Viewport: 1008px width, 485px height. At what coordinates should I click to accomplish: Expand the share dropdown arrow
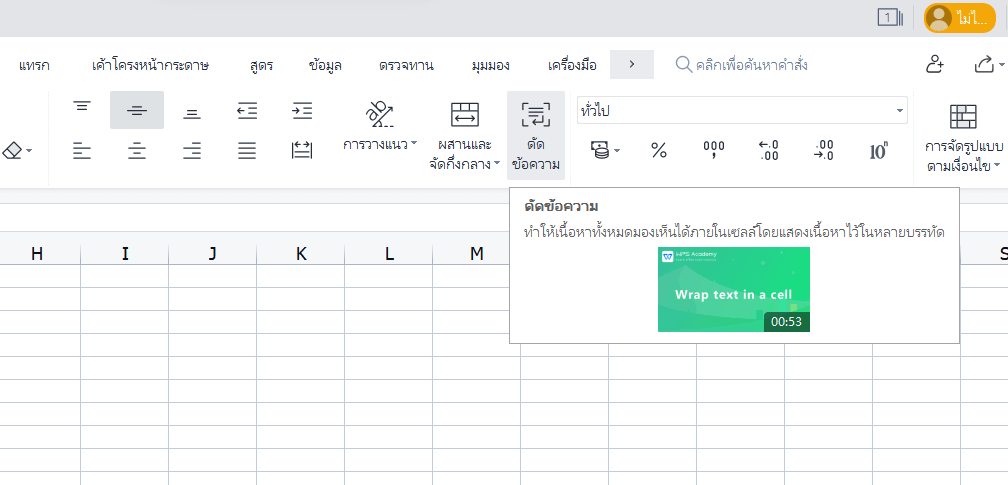1002,65
